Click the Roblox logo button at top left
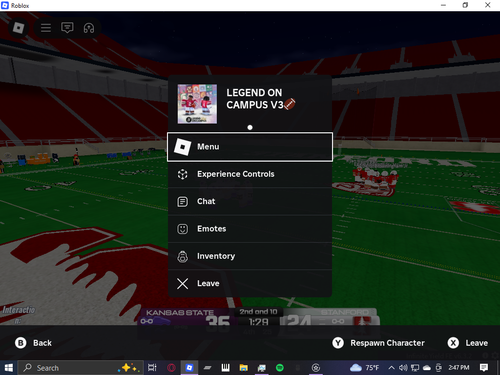This screenshot has width=500, height=375. point(18,28)
